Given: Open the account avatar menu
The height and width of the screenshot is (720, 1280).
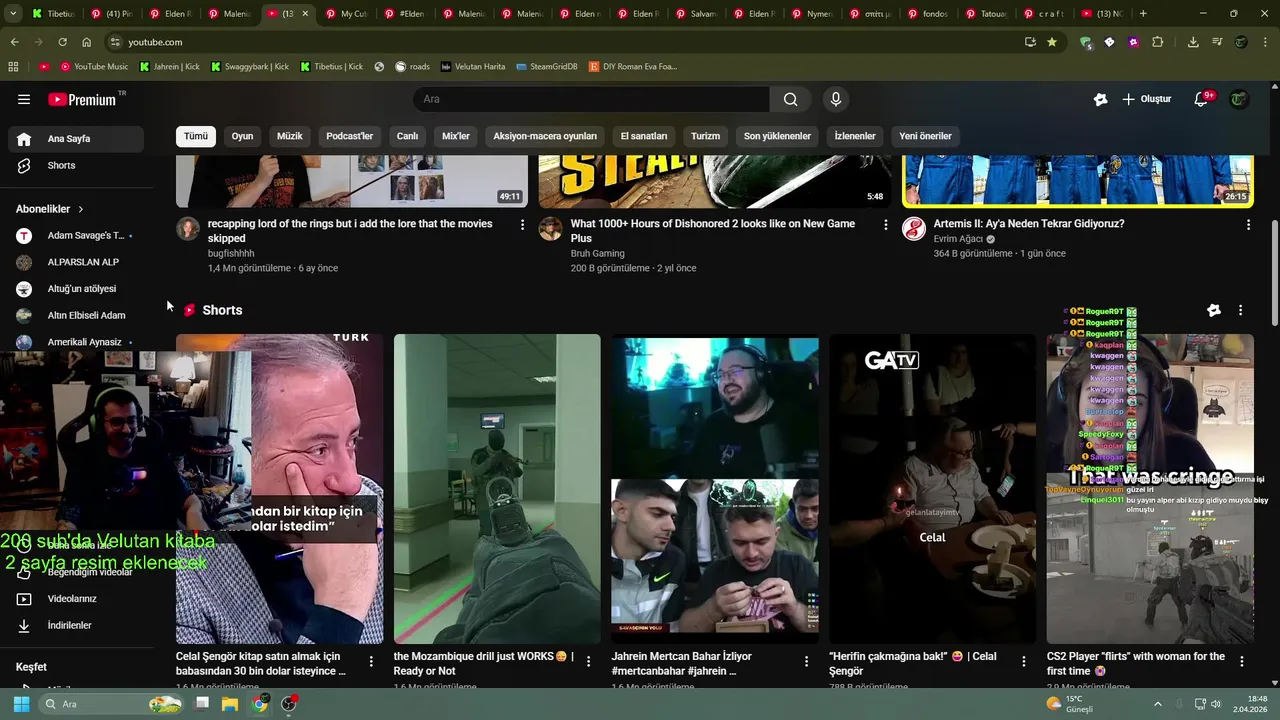Looking at the screenshot, I should [1239, 99].
